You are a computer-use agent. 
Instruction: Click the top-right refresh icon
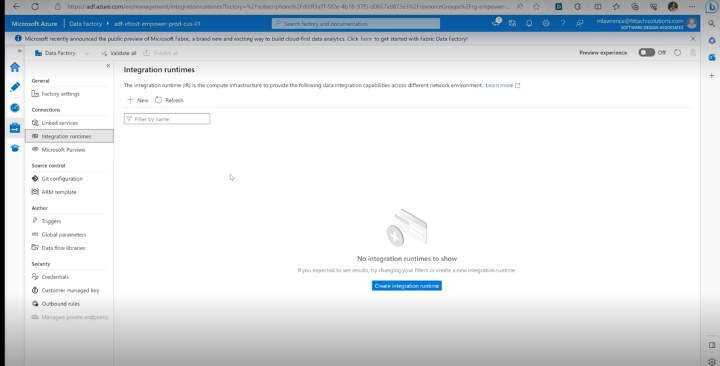pos(677,53)
